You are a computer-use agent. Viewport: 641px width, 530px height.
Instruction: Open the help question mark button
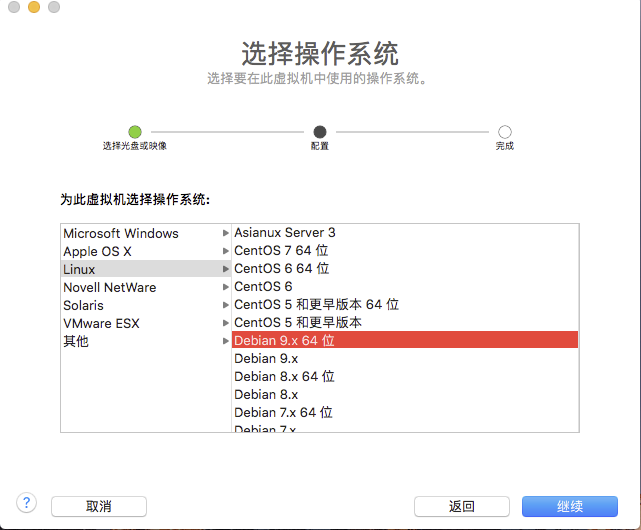[27, 503]
